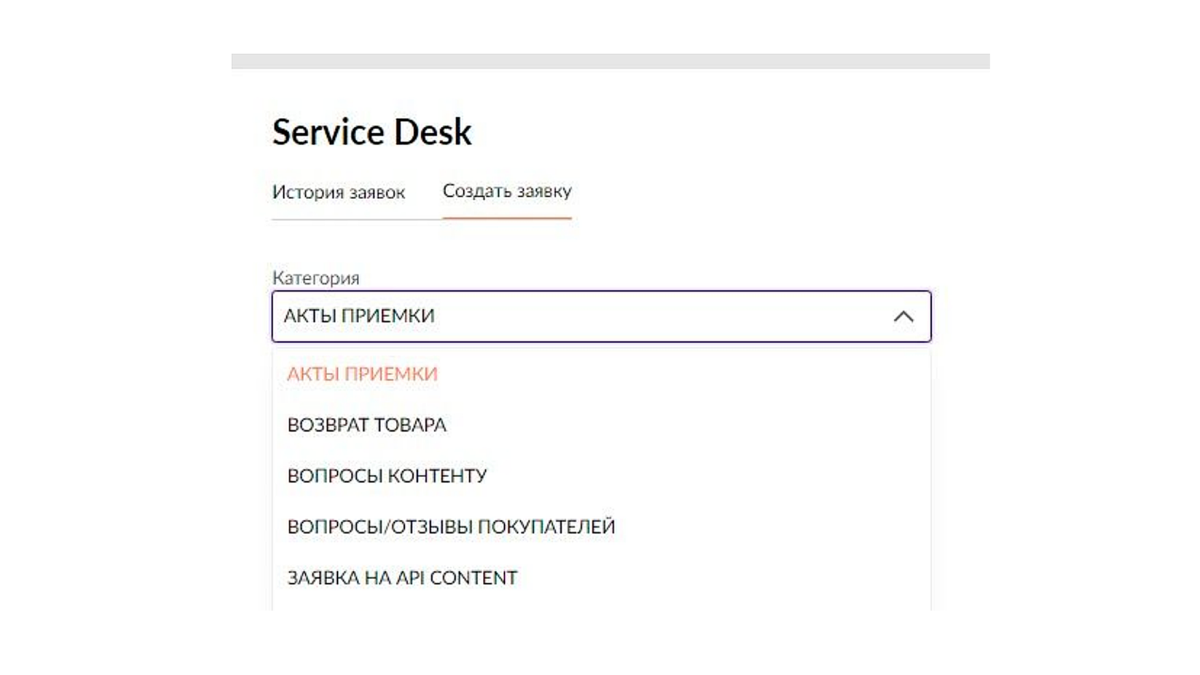Collapse the category list using the chevron arrow

[903, 317]
